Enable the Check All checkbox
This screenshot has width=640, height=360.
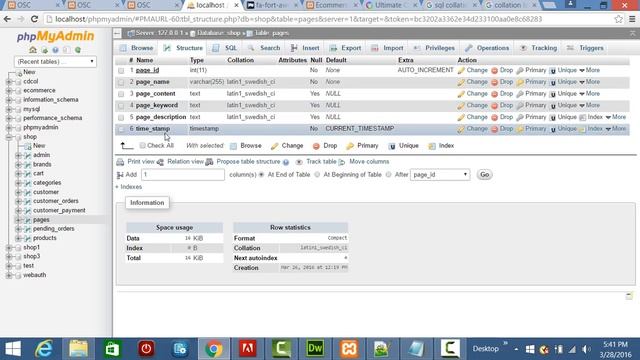pos(142,146)
